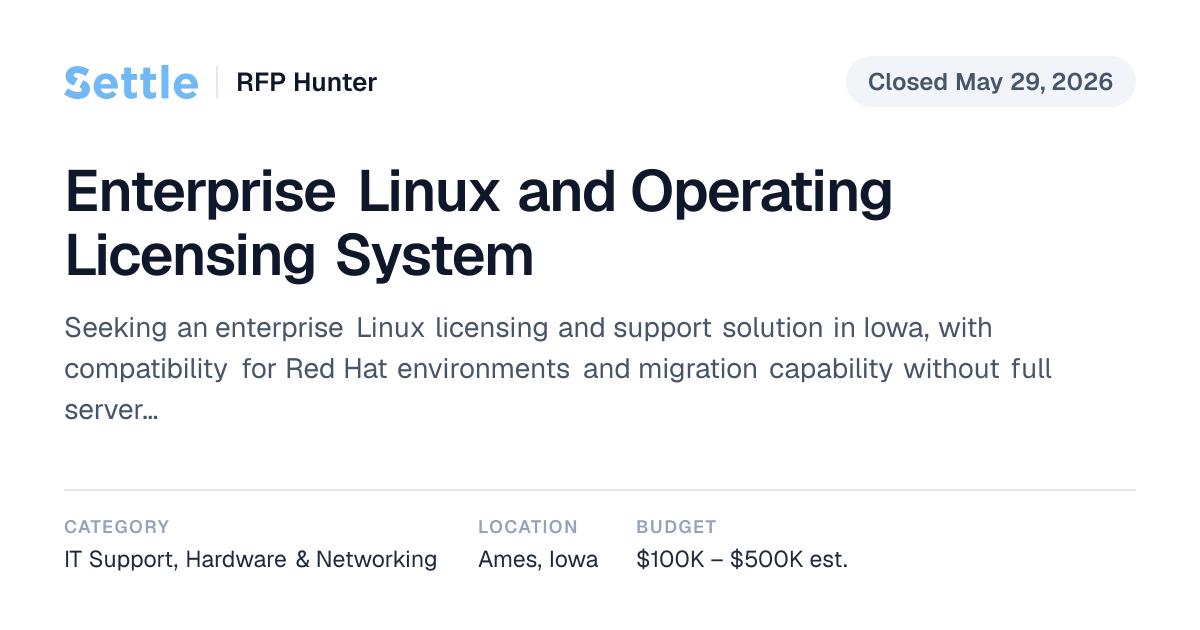The height and width of the screenshot is (630, 1200).
Task: Select IT Support, Hardware & Networking value
Action: click(251, 559)
